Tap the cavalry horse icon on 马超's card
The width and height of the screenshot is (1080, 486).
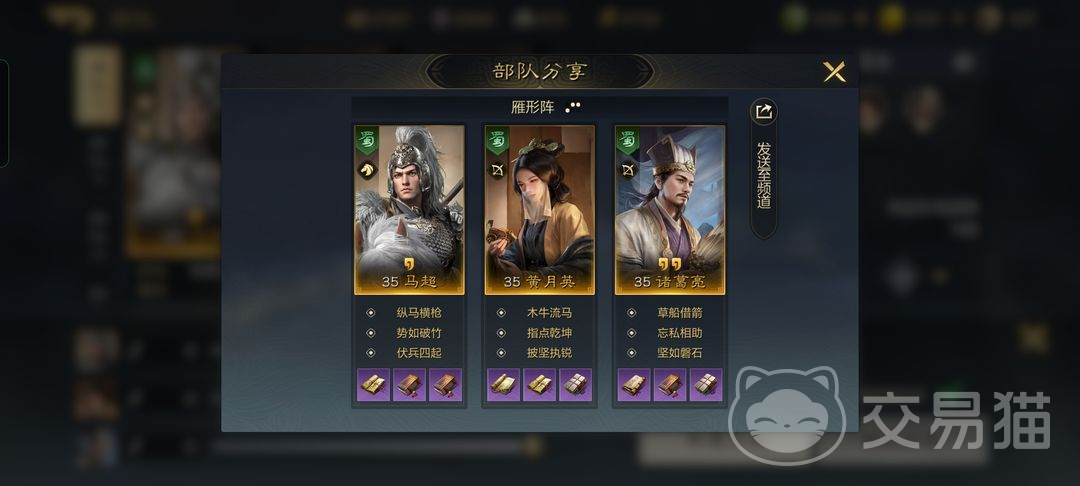(366, 170)
